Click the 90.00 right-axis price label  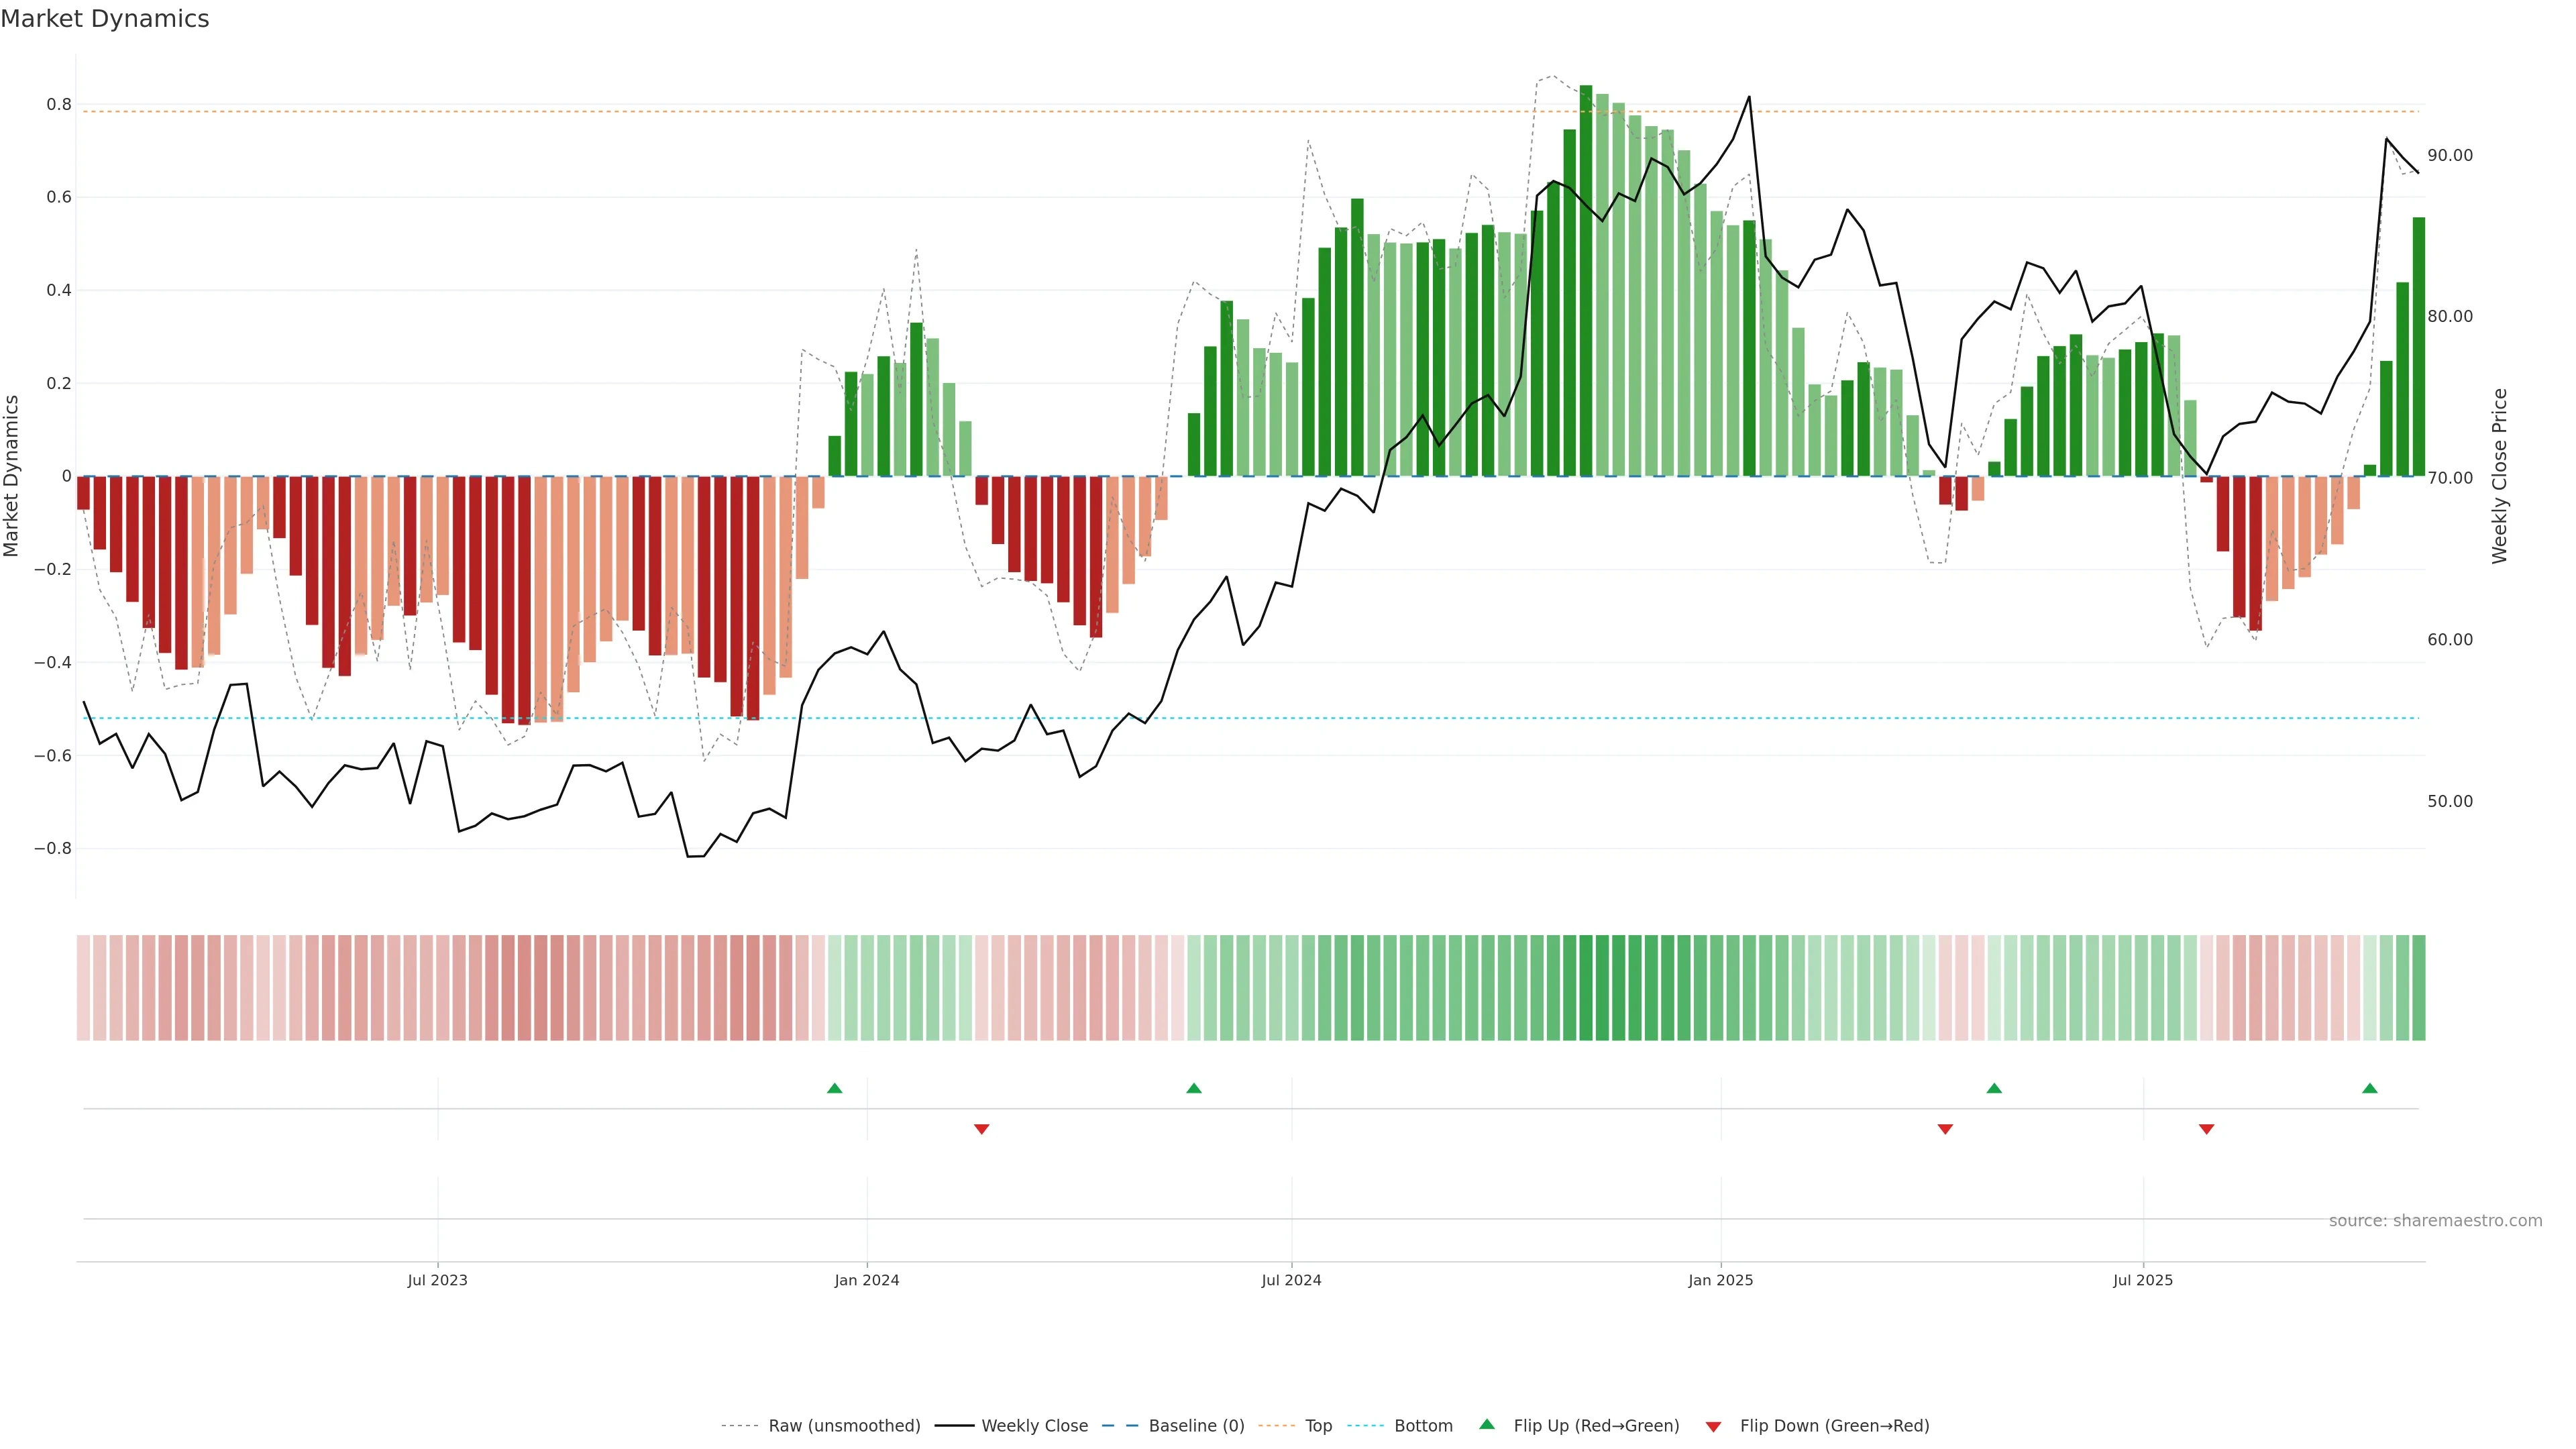(2449, 155)
